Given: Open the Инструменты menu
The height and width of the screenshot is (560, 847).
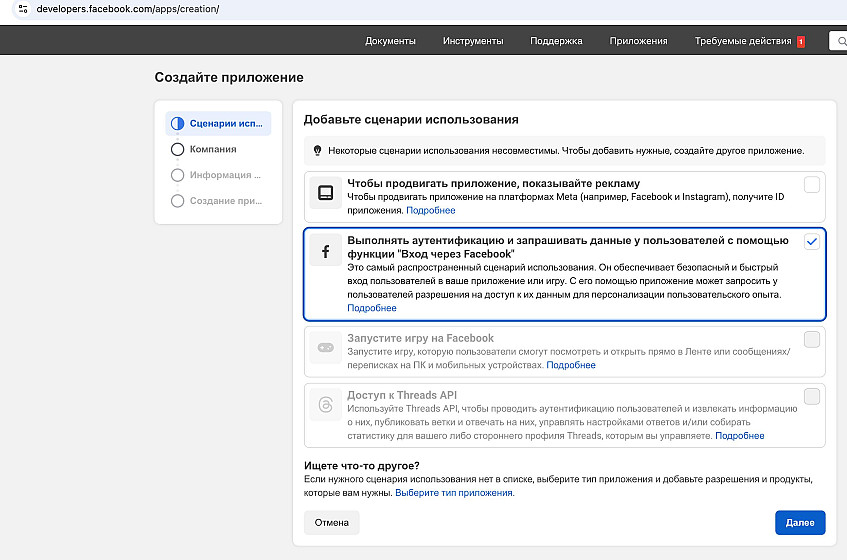Looking at the screenshot, I should coord(473,41).
